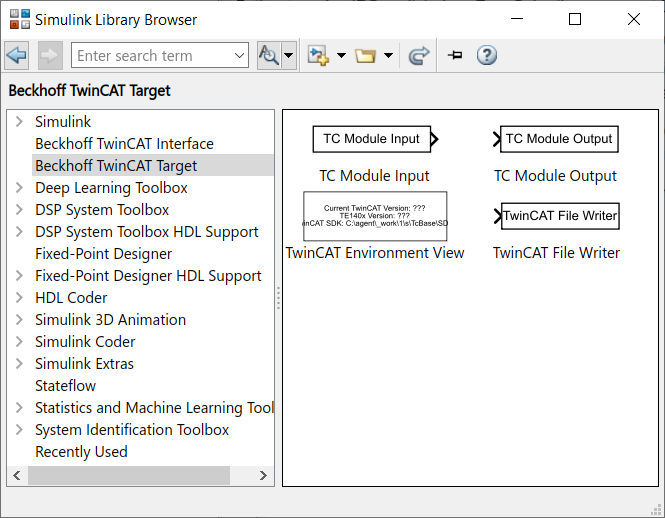
Task: Select Beckhoff TwinCAT Interface library
Action: tap(124, 144)
